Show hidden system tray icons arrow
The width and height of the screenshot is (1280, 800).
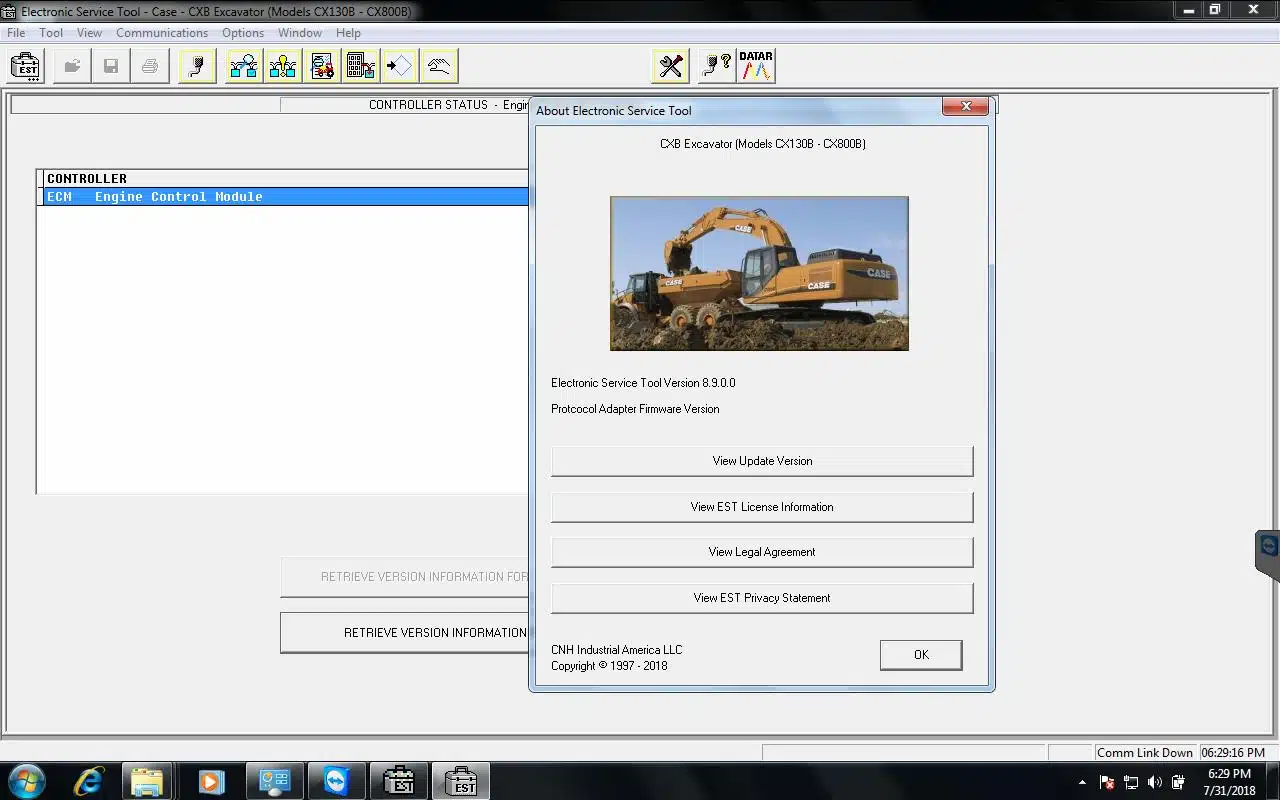pyautogui.click(x=1082, y=782)
